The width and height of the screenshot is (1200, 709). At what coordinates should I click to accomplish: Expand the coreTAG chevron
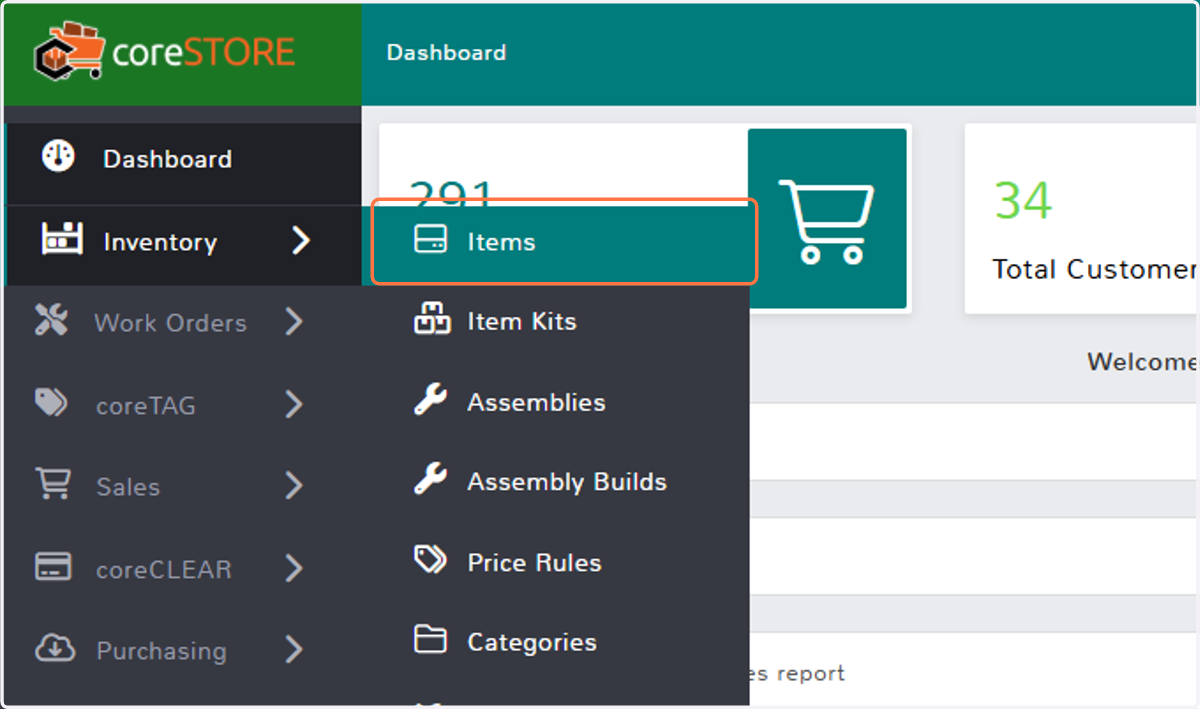pos(293,404)
